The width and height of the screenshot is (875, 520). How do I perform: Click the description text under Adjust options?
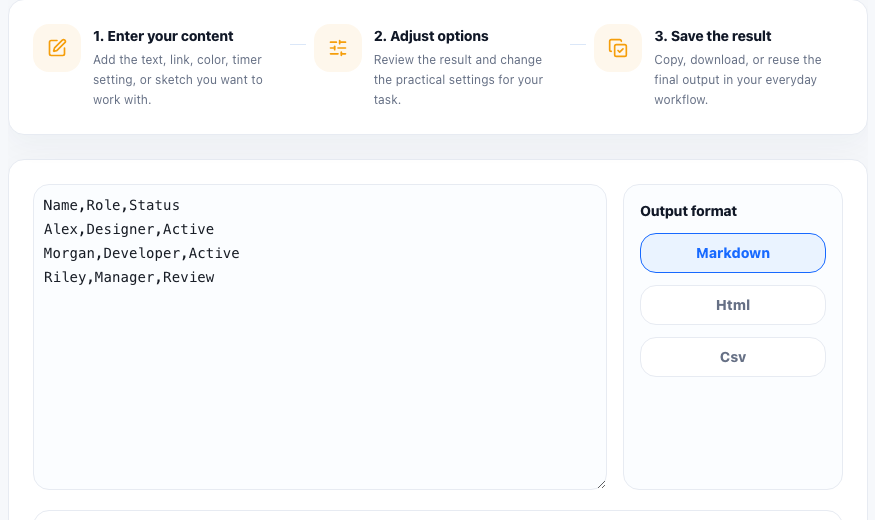tap(458, 80)
